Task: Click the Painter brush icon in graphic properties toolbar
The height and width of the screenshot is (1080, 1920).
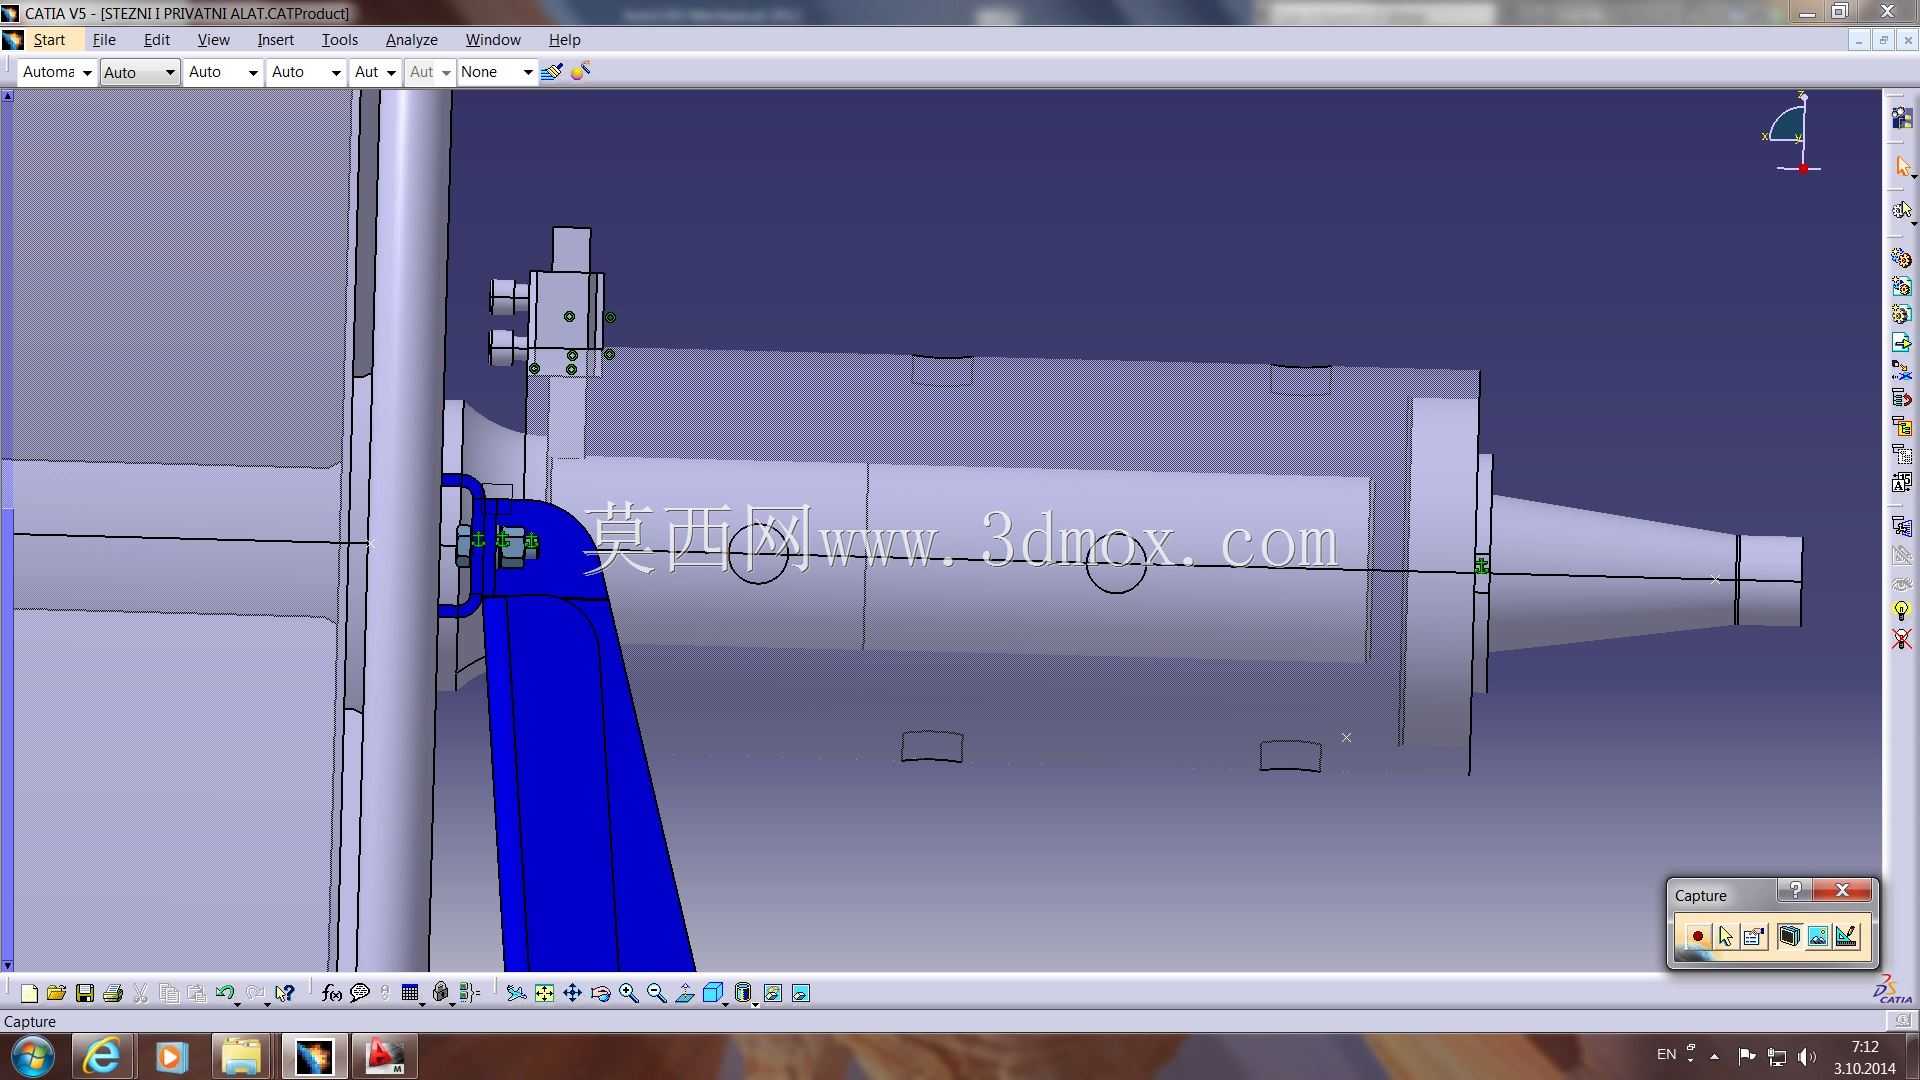Action: click(551, 72)
